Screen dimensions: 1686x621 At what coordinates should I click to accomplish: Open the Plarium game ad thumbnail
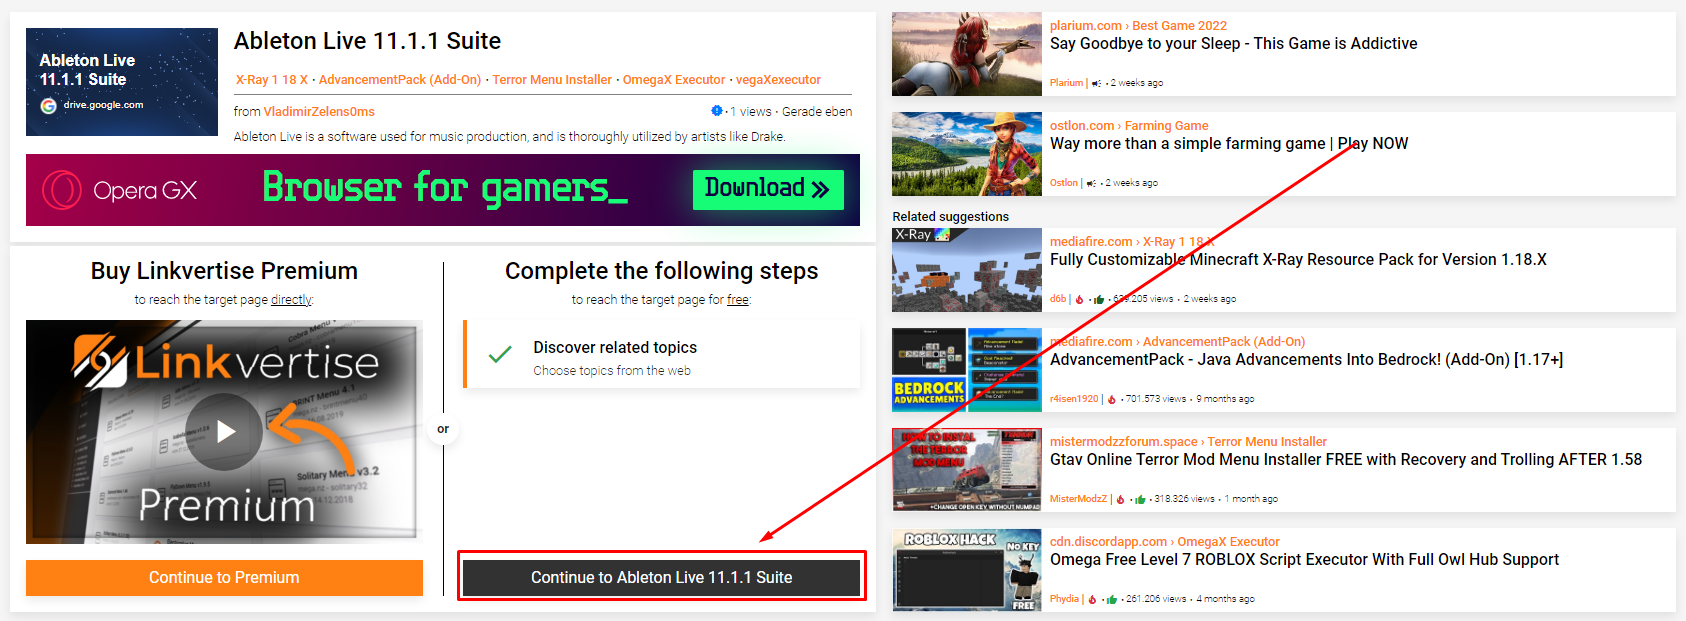[x=967, y=54]
